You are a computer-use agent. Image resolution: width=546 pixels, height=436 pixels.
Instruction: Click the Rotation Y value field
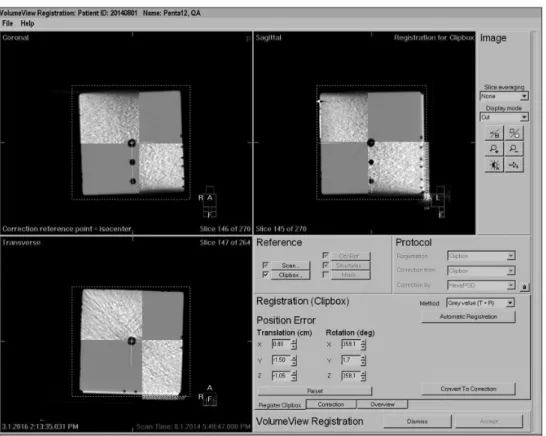click(351, 360)
